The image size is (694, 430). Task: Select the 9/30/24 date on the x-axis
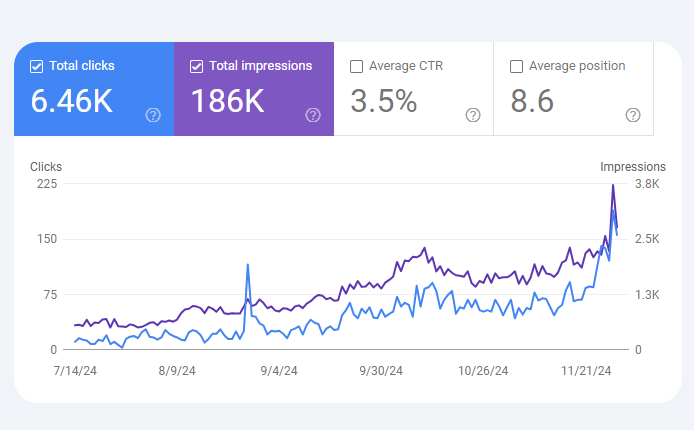coord(380,370)
